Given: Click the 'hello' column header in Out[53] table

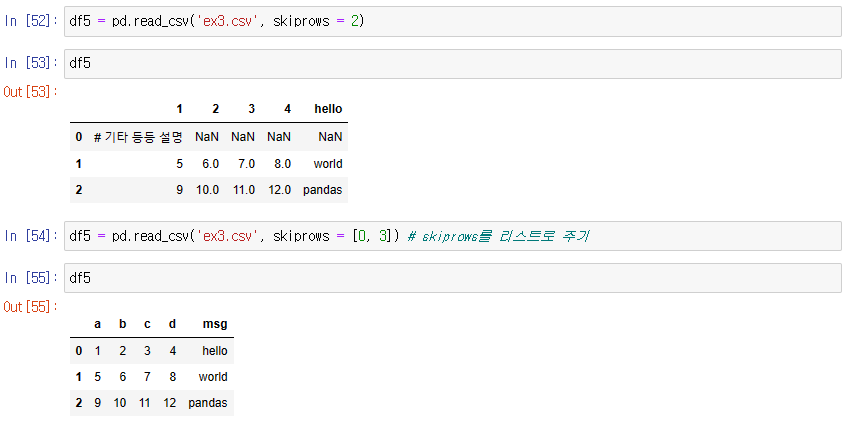Looking at the screenshot, I should [x=328, y=109].
